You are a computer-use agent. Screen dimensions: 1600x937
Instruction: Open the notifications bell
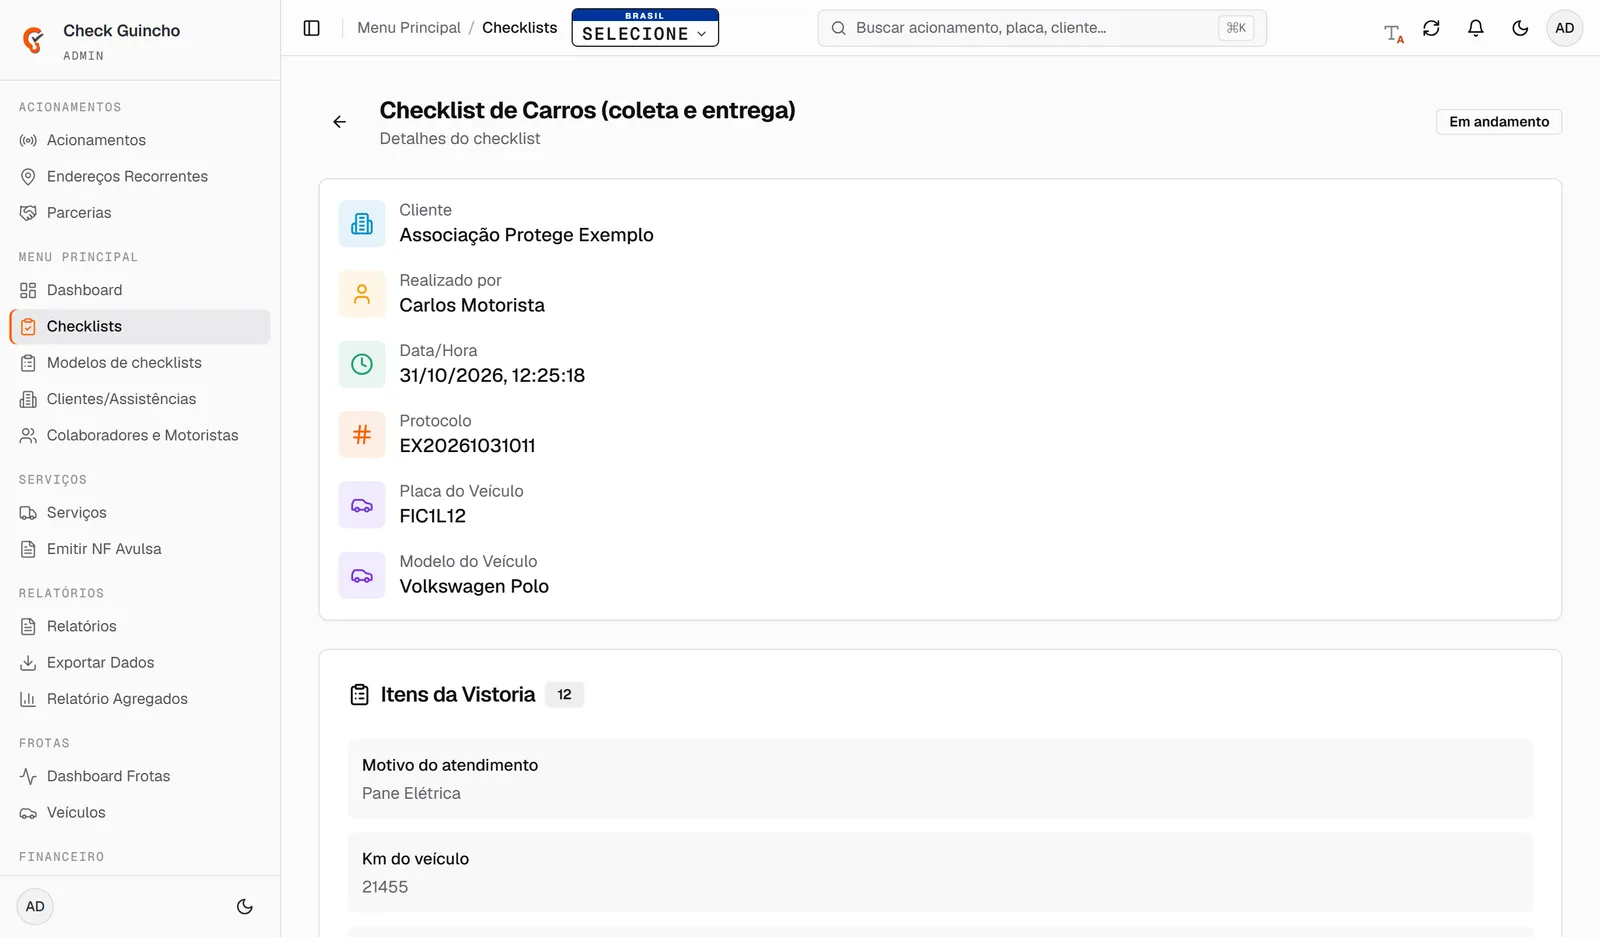pyautogui.click(x=1476, y=28)
